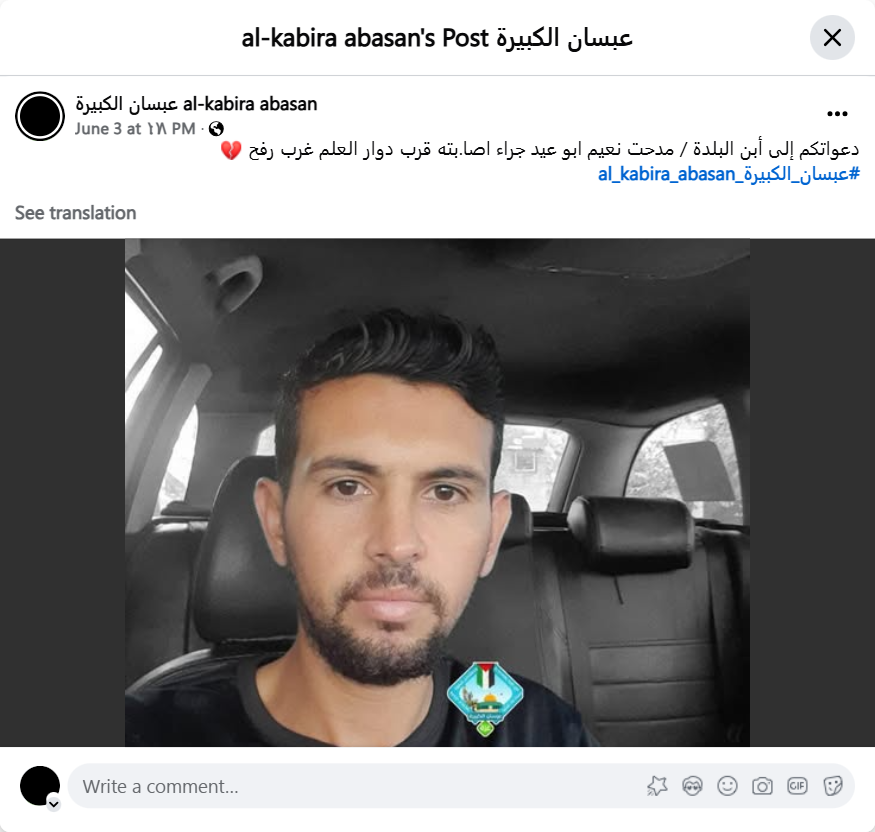Click your commenter profile avatar
Viewport: 875px width, 832px height.
coord(40,786)
